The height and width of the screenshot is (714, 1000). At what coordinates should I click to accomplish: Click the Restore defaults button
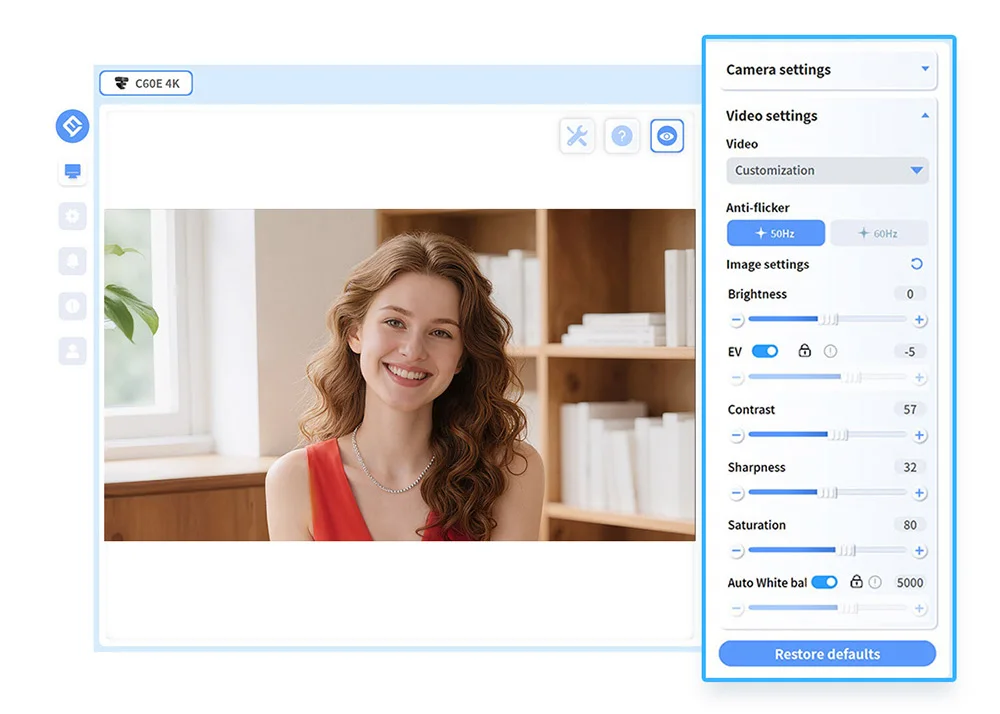click(x=827, y=654)
